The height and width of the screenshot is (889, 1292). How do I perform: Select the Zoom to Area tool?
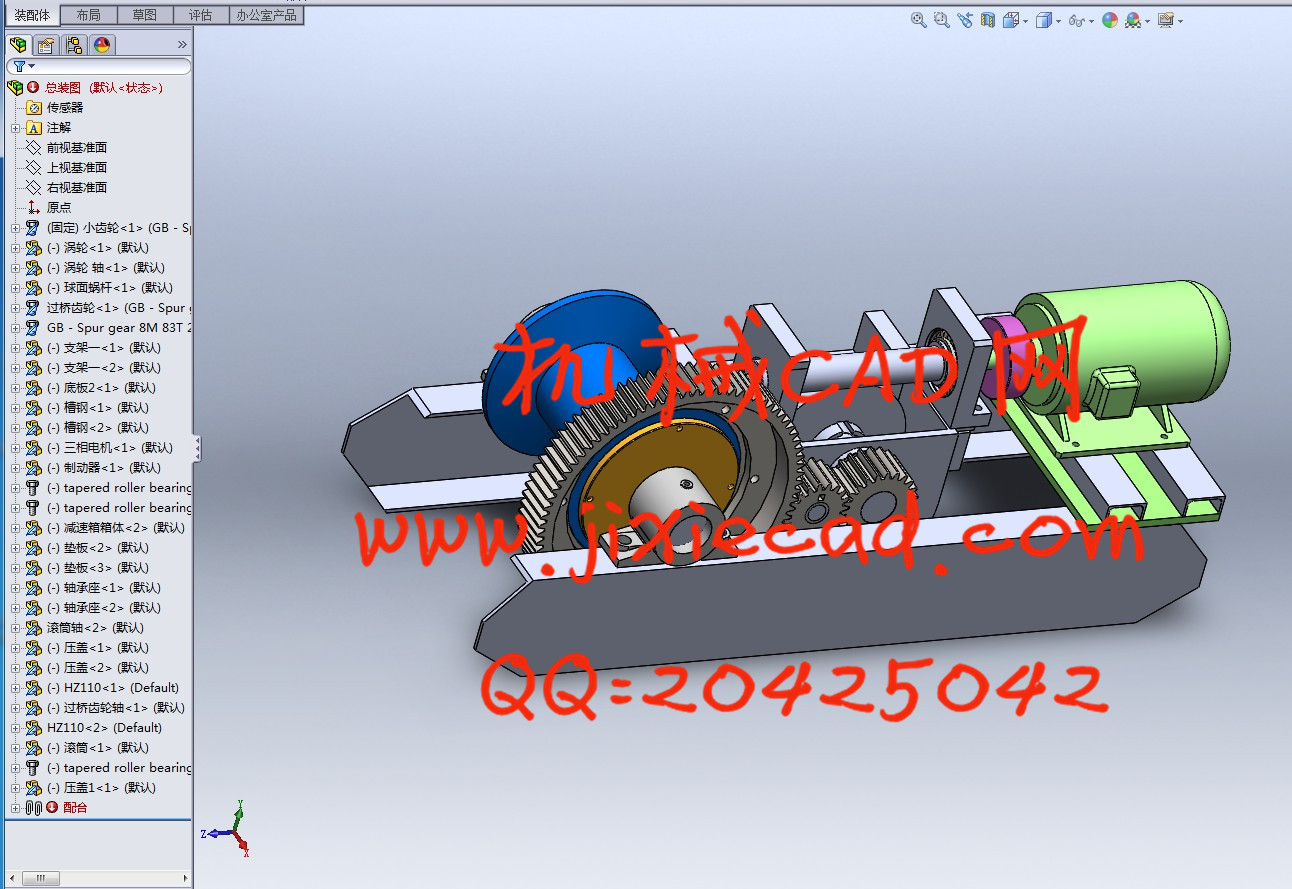(x=941, y=20)
